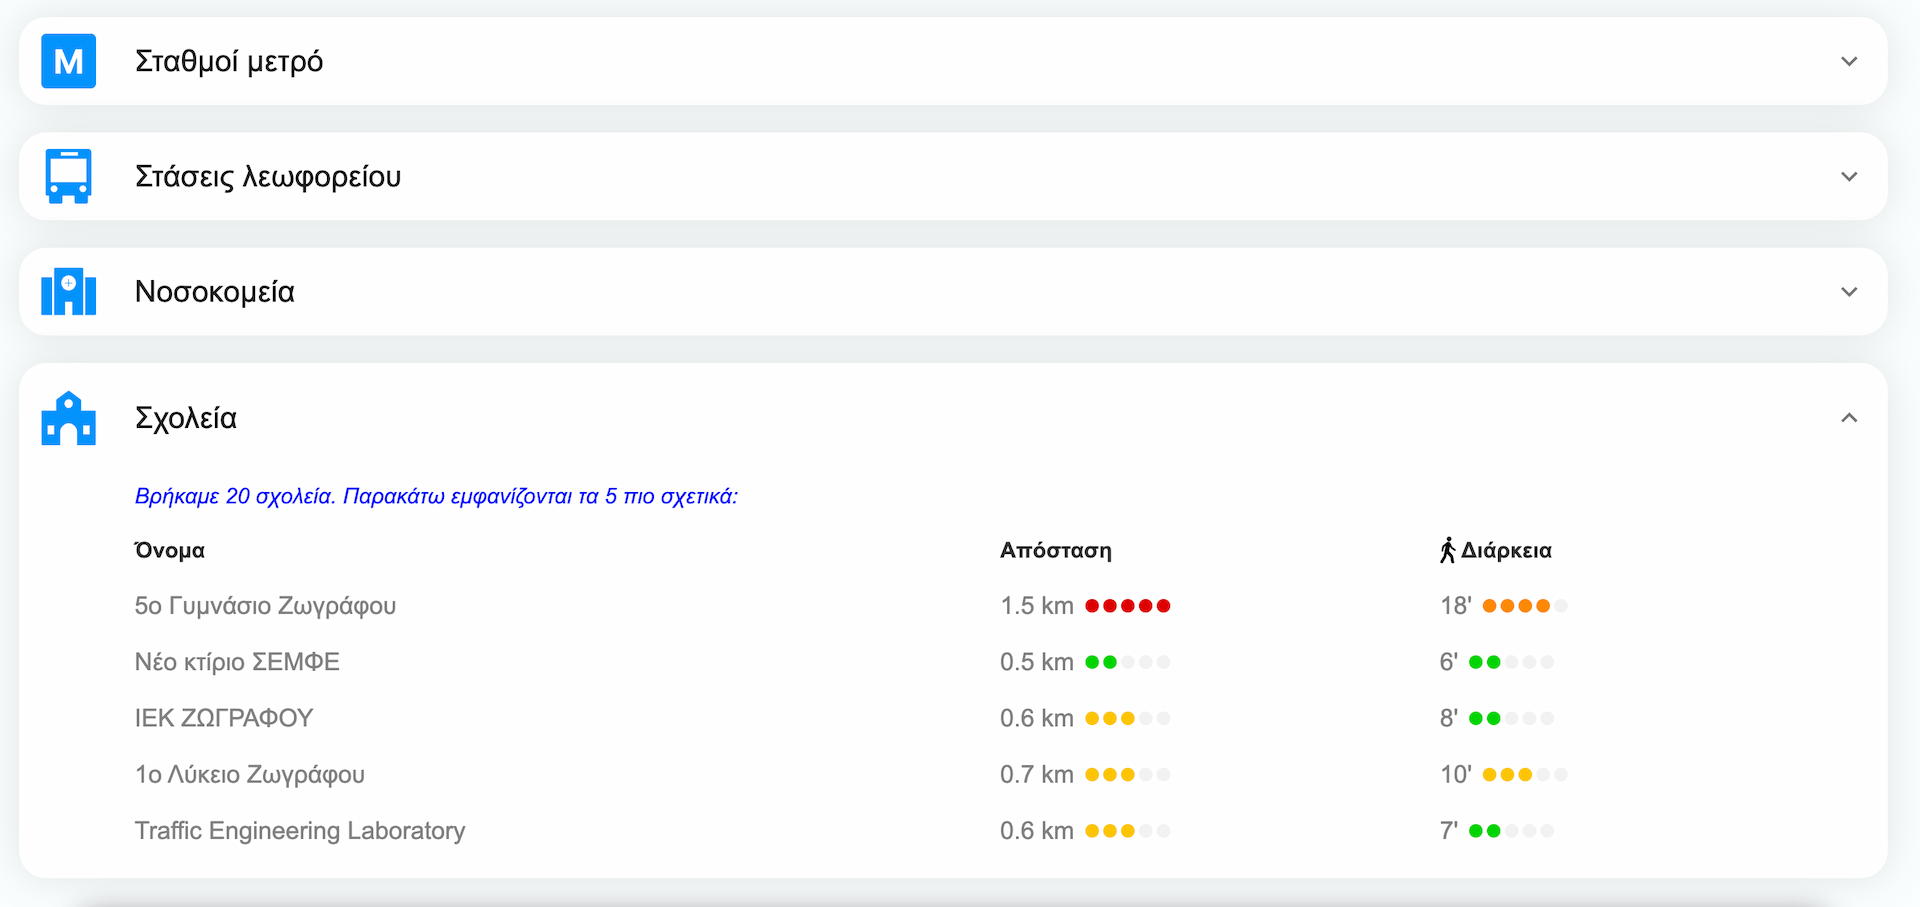Click the blue metro M icon
Image resolution: width=1920 pixels, height=907 pixels.
pos(68,61)
